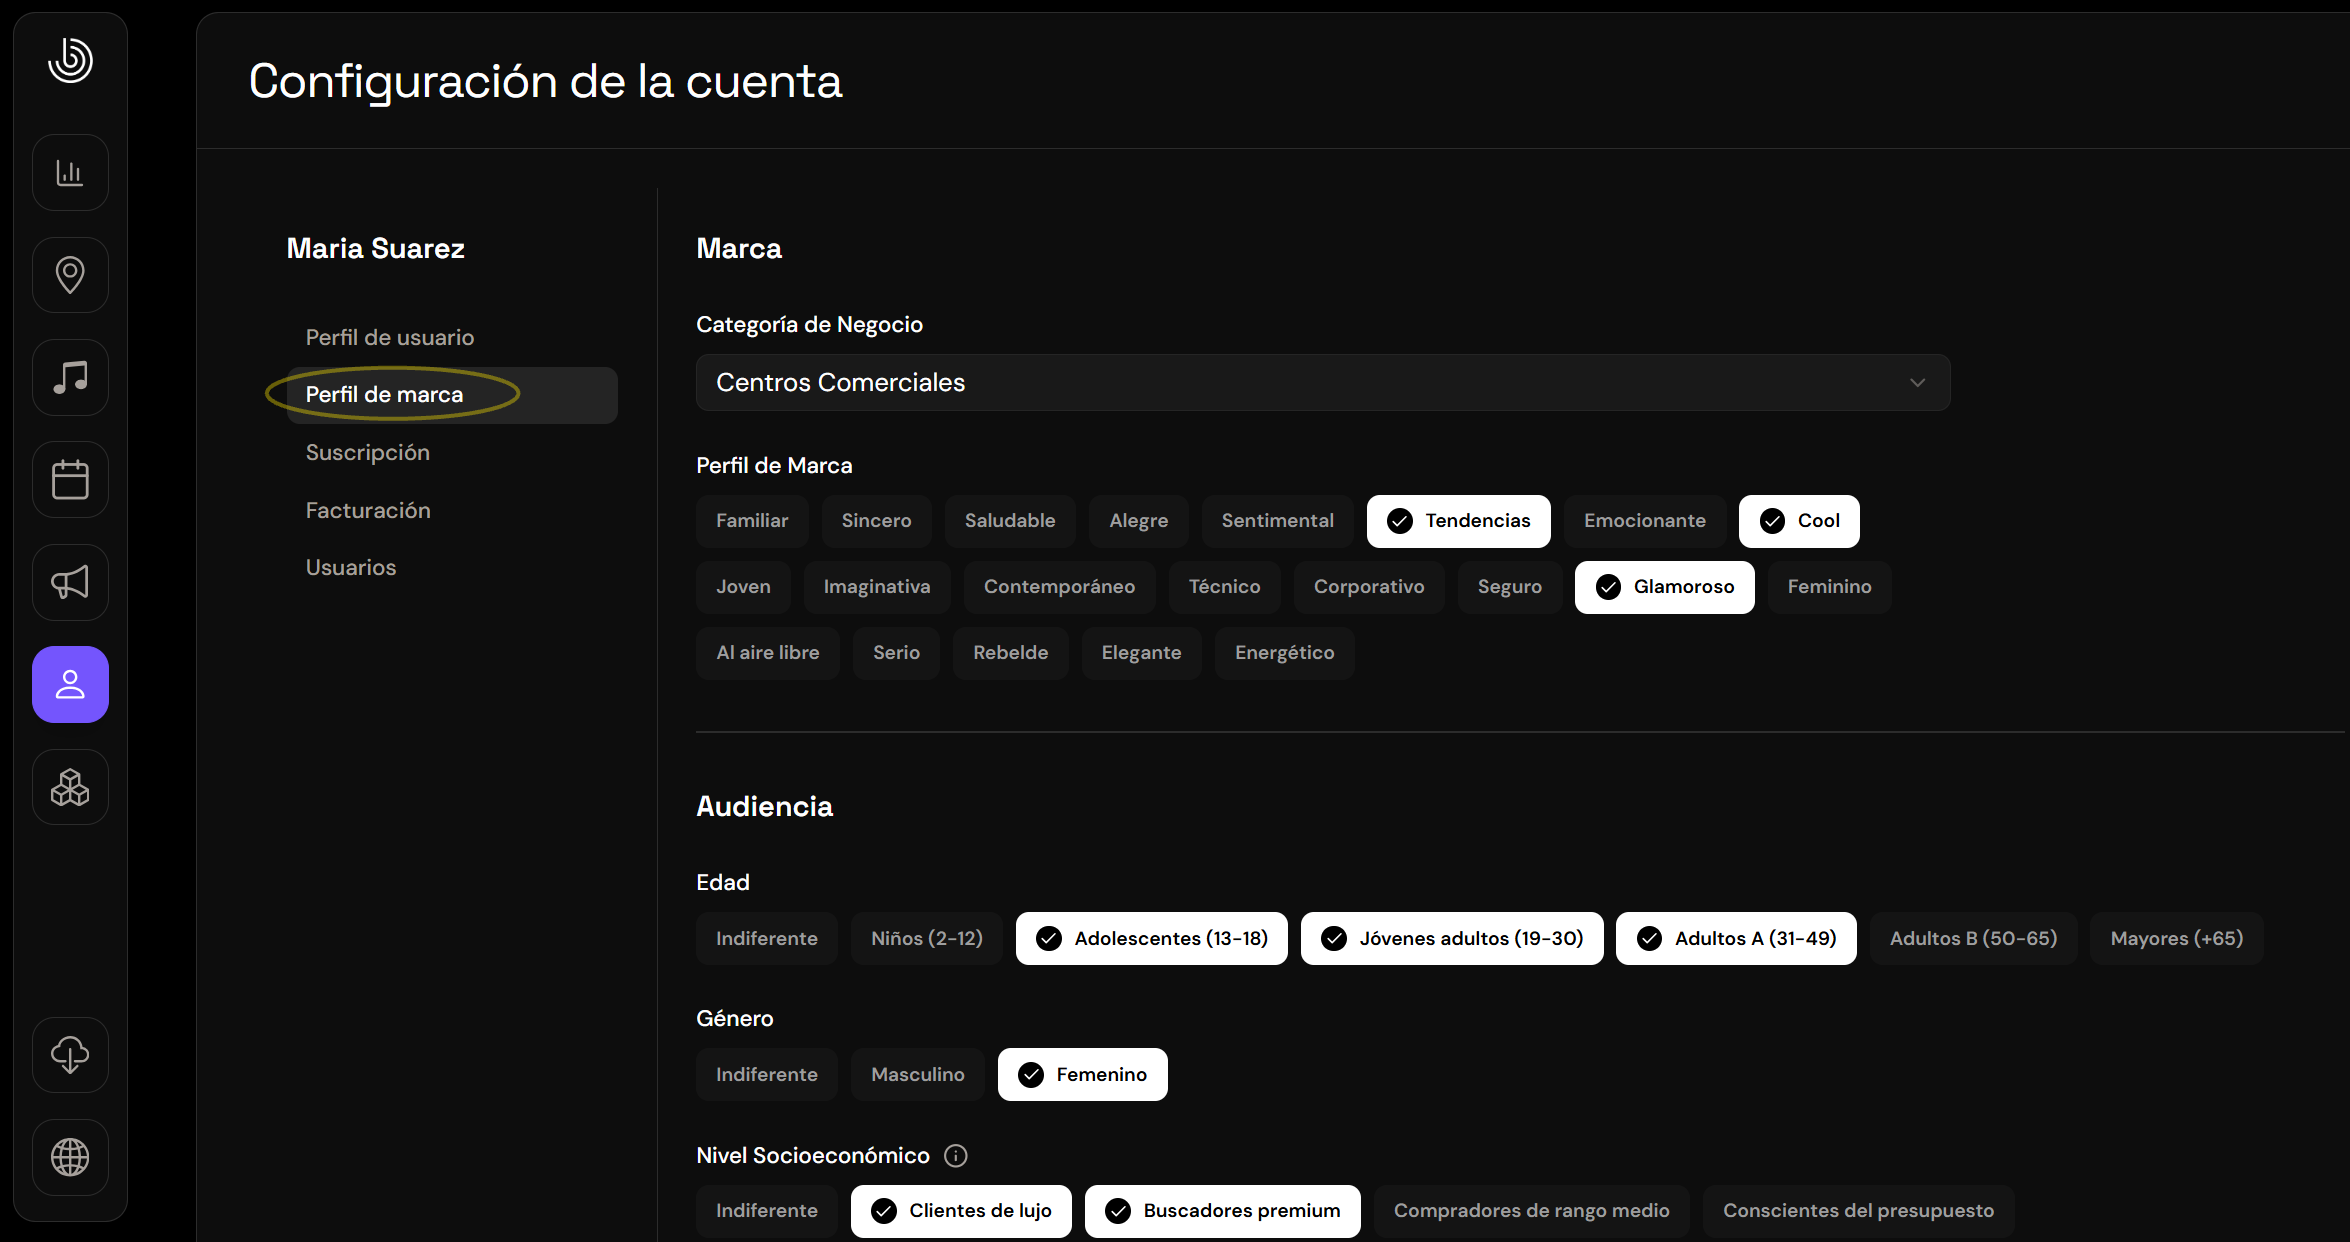
Task: Open the Facturación settings
Action: point(368,511)
